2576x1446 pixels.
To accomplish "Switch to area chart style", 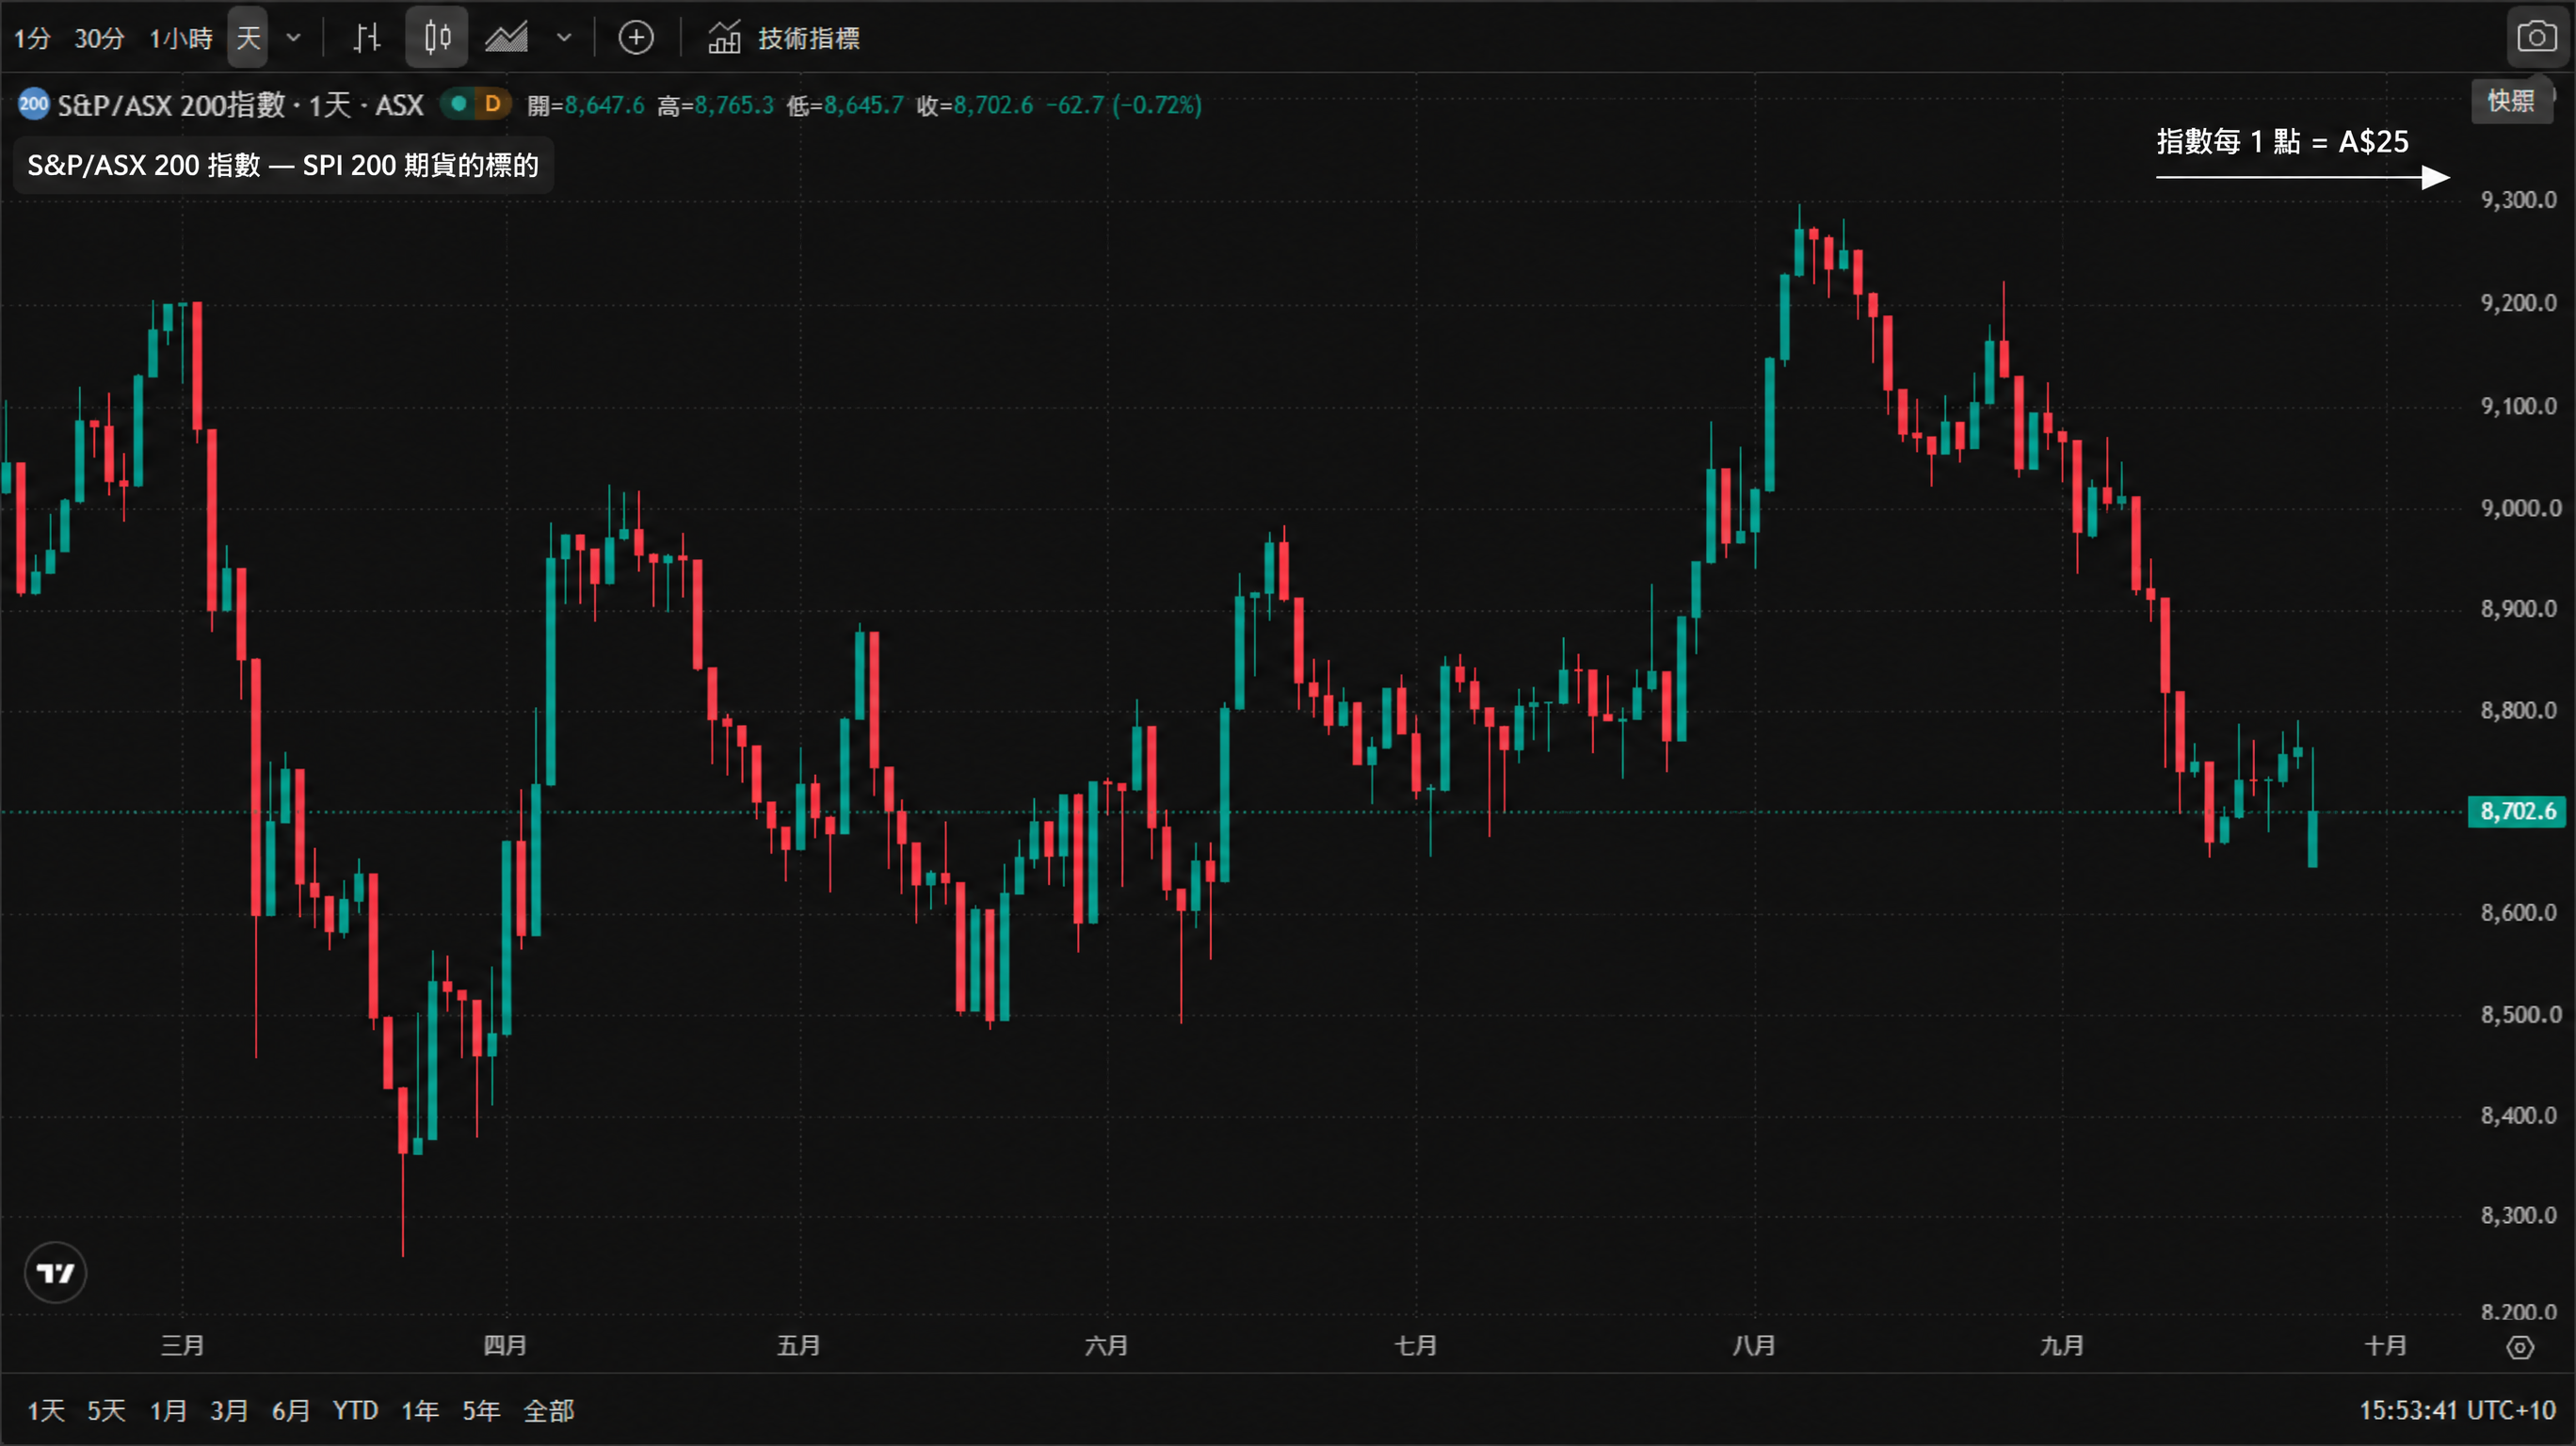I will pyautogui.click(x=507, y=38).
